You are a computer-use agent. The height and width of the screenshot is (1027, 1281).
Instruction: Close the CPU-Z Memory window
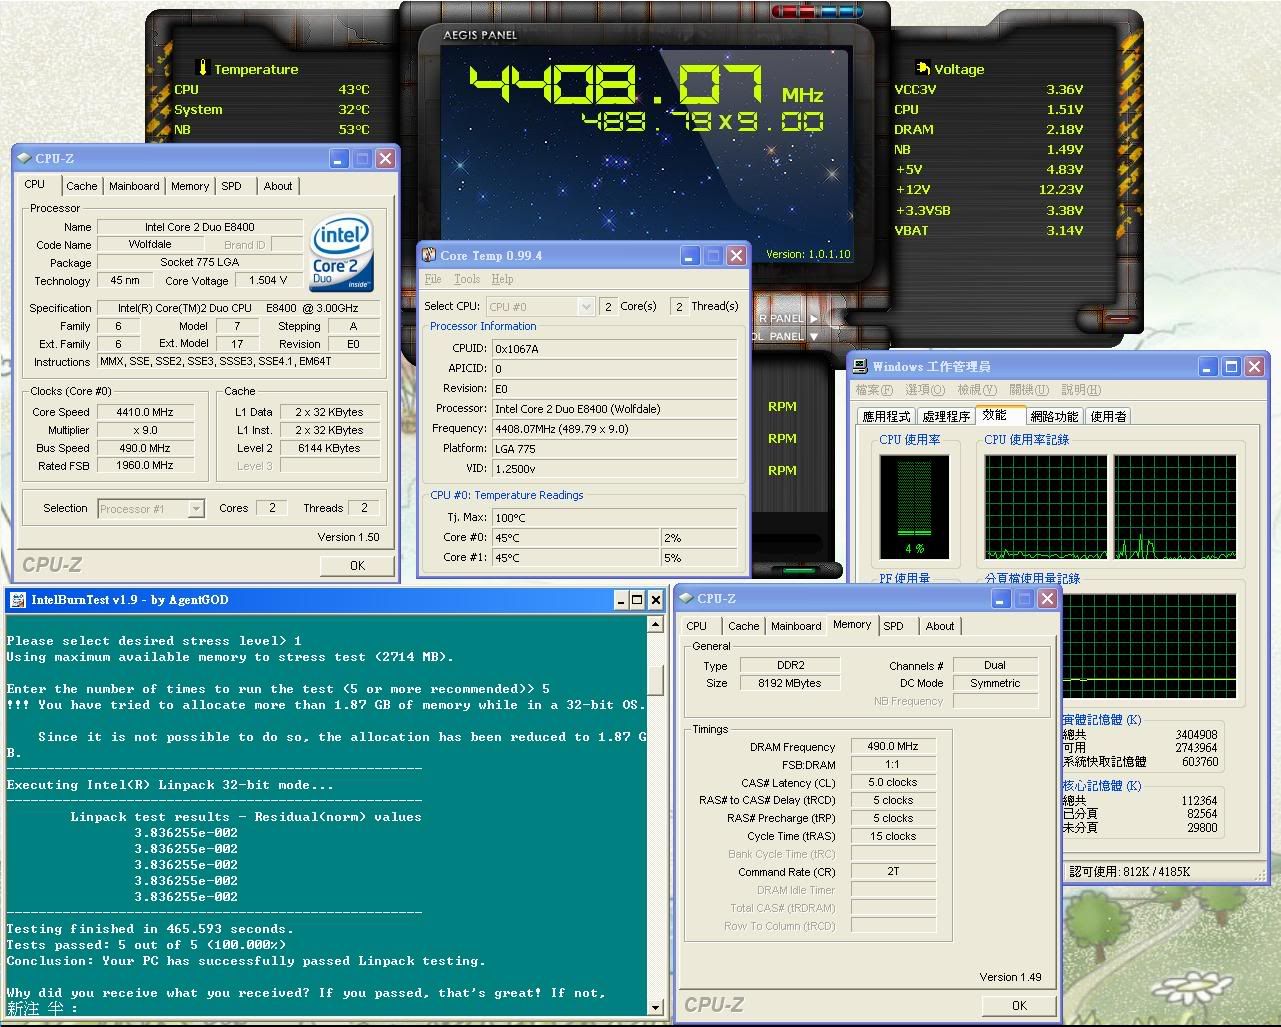point(1047,598)
